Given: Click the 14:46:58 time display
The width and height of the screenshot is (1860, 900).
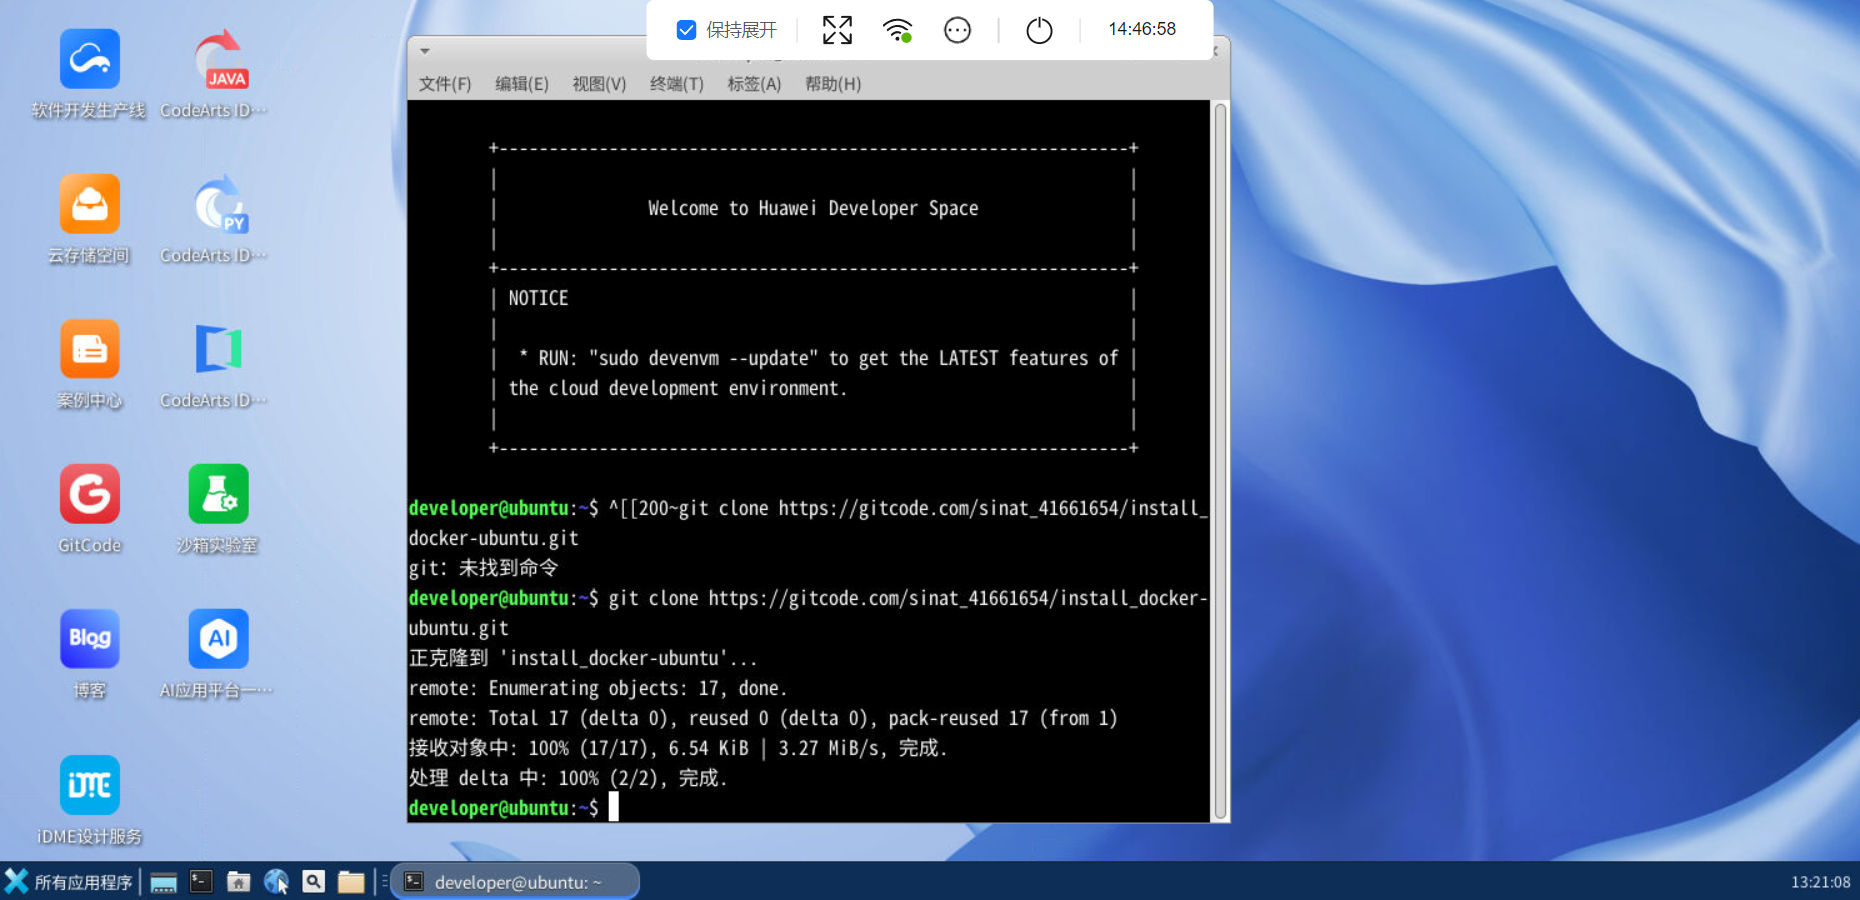Looking at the screenshot, I should click(x=1142, y=29).
